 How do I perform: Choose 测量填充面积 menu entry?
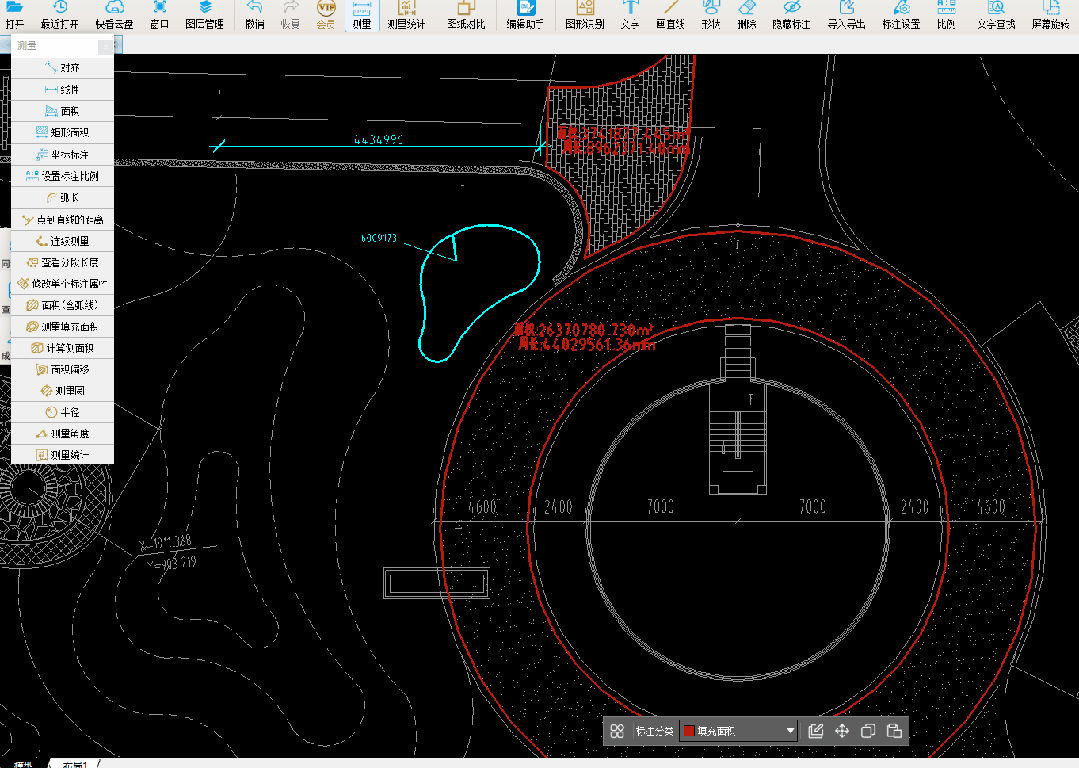pos(63,326)
